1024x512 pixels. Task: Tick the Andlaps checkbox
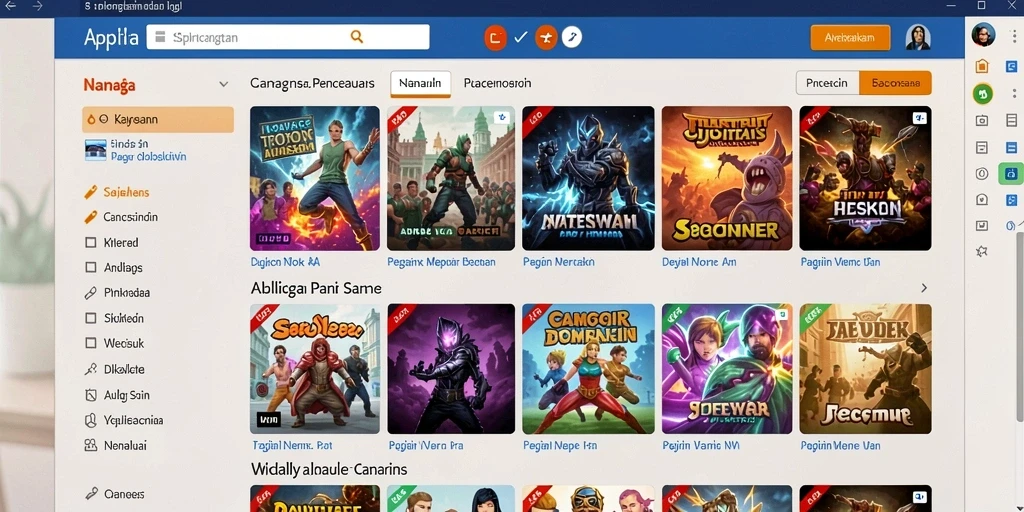click(91, 267)
